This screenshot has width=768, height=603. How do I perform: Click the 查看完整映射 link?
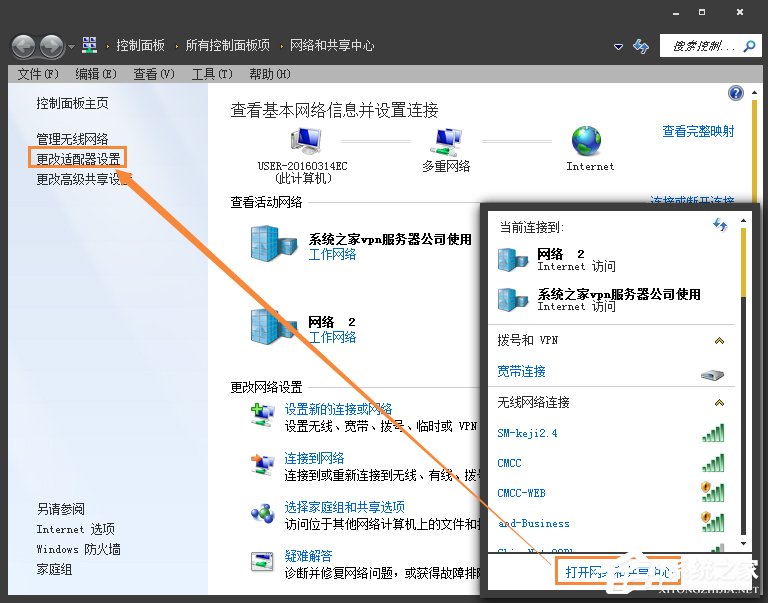pos(697,131)
